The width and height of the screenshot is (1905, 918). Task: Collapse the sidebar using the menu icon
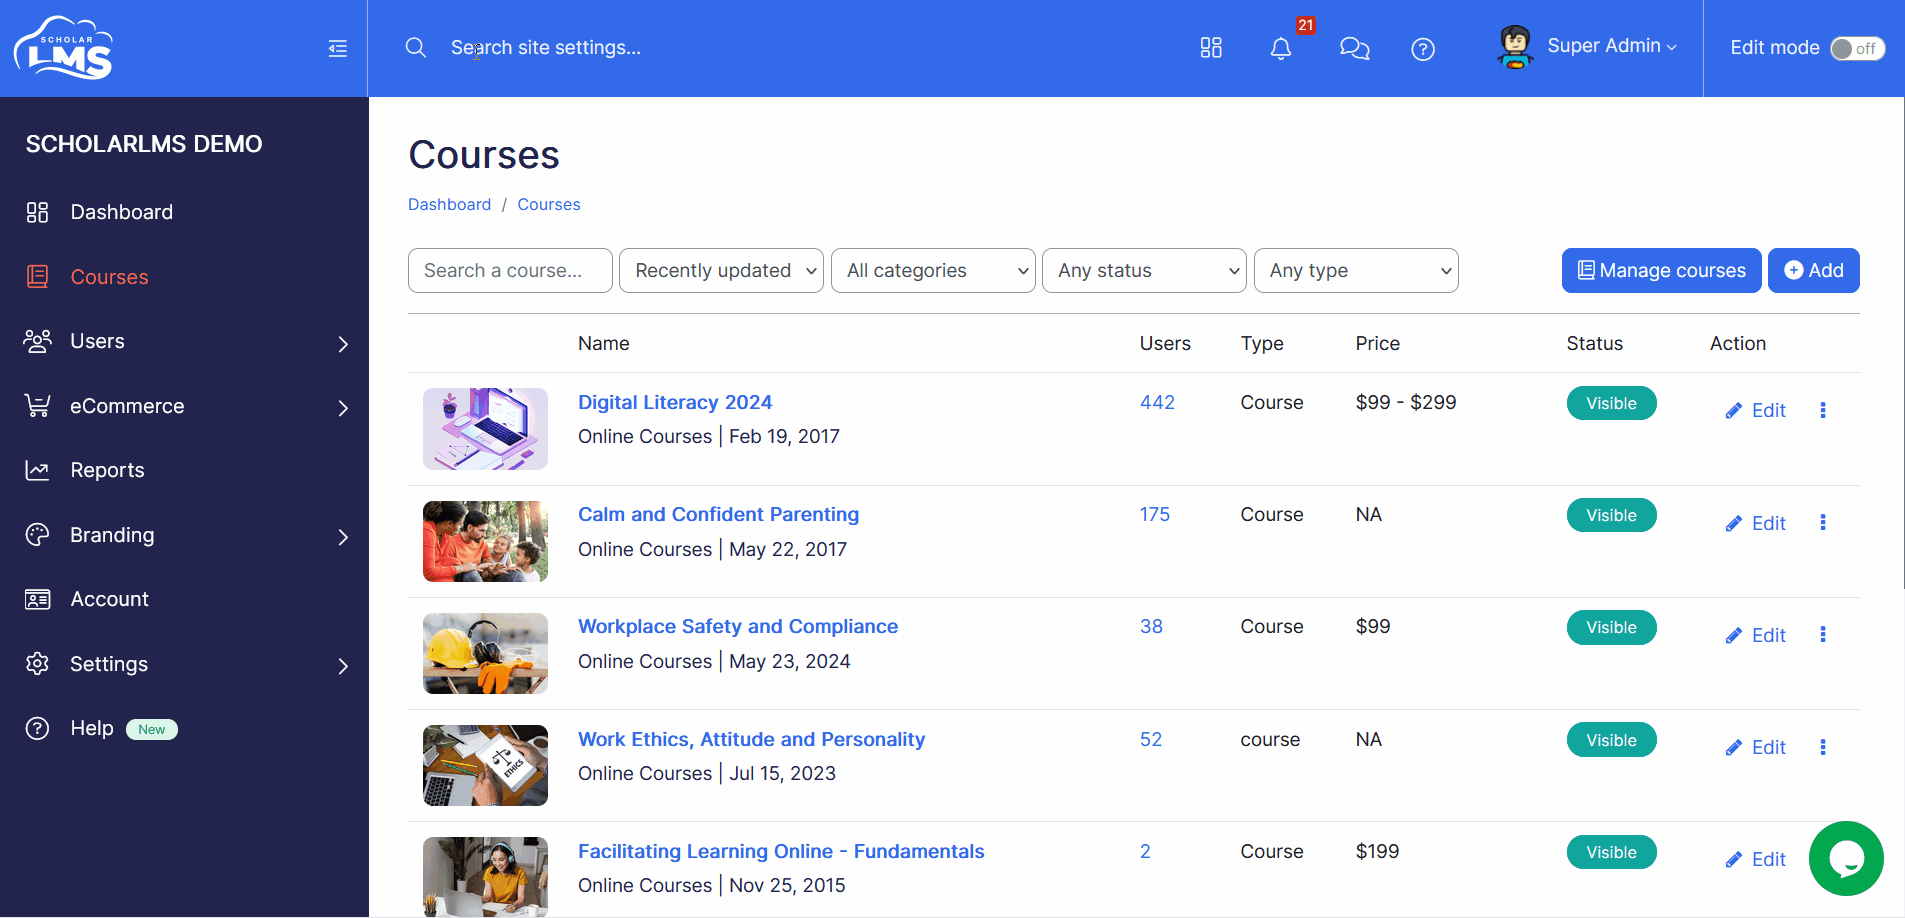pyautogui.click(x=338, y=48)
